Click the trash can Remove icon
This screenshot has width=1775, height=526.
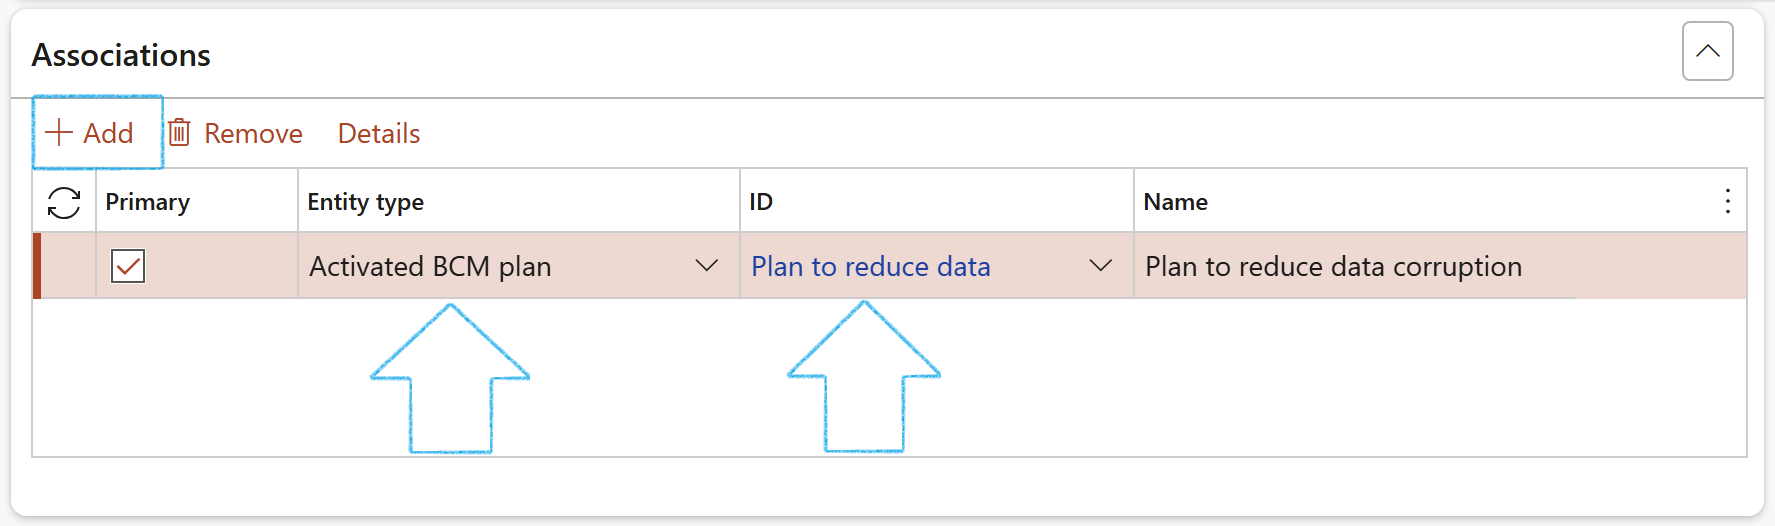(179, 132)
